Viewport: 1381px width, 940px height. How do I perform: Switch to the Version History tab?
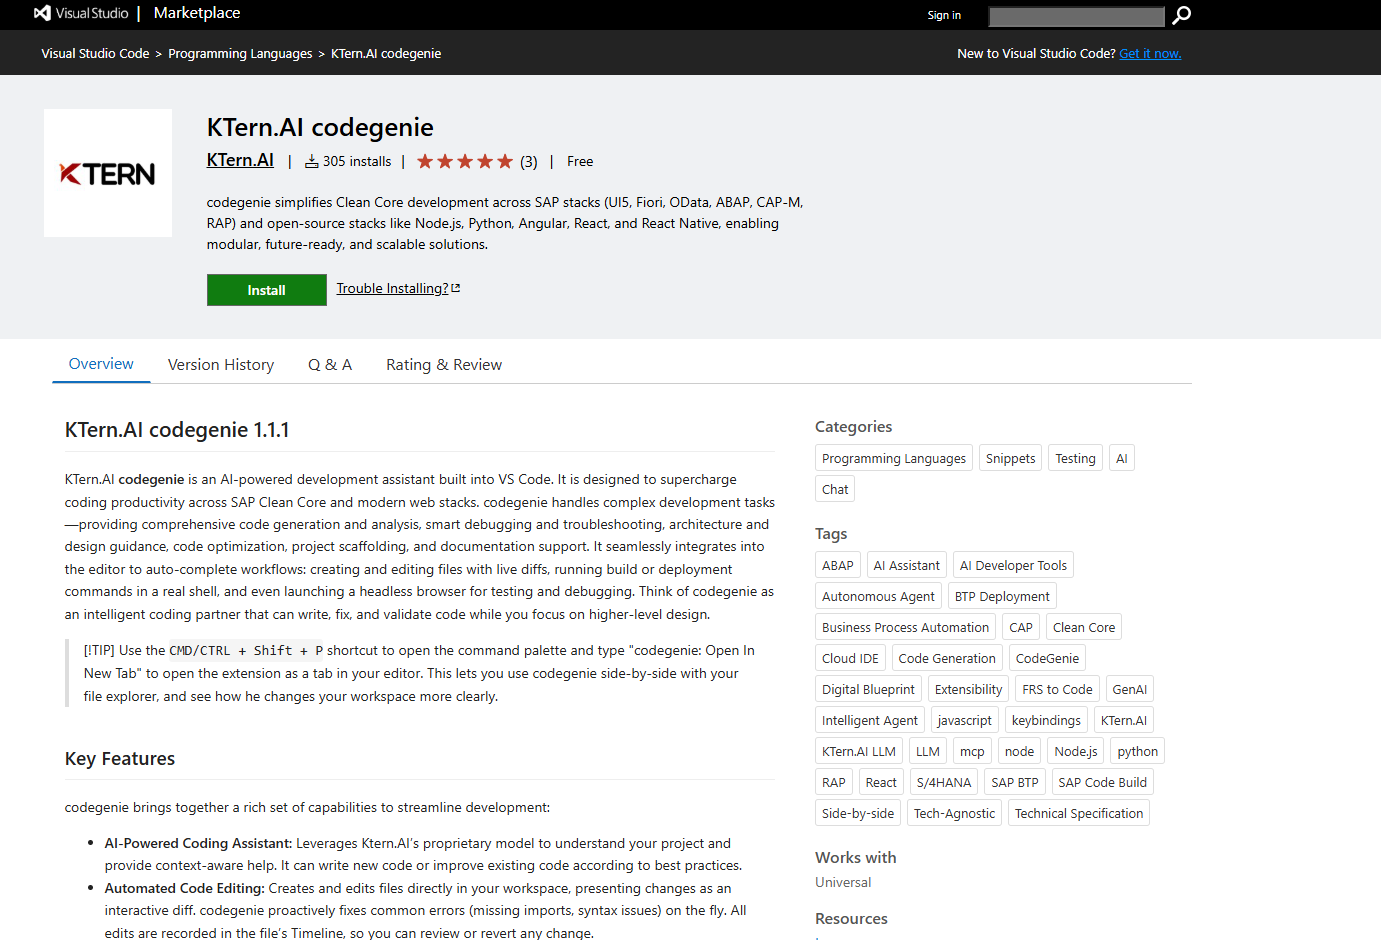tap(221, 365)
